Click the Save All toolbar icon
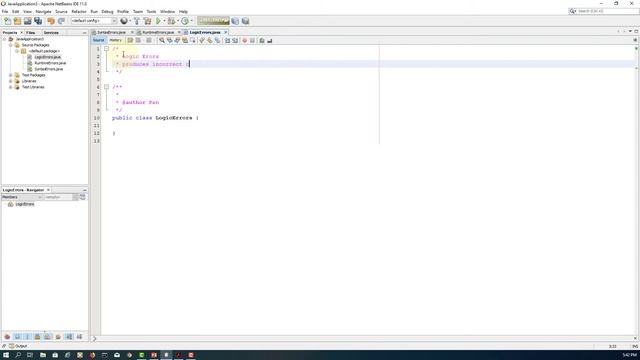The height and width of the screenshot is (360, 640). (38, 21)
